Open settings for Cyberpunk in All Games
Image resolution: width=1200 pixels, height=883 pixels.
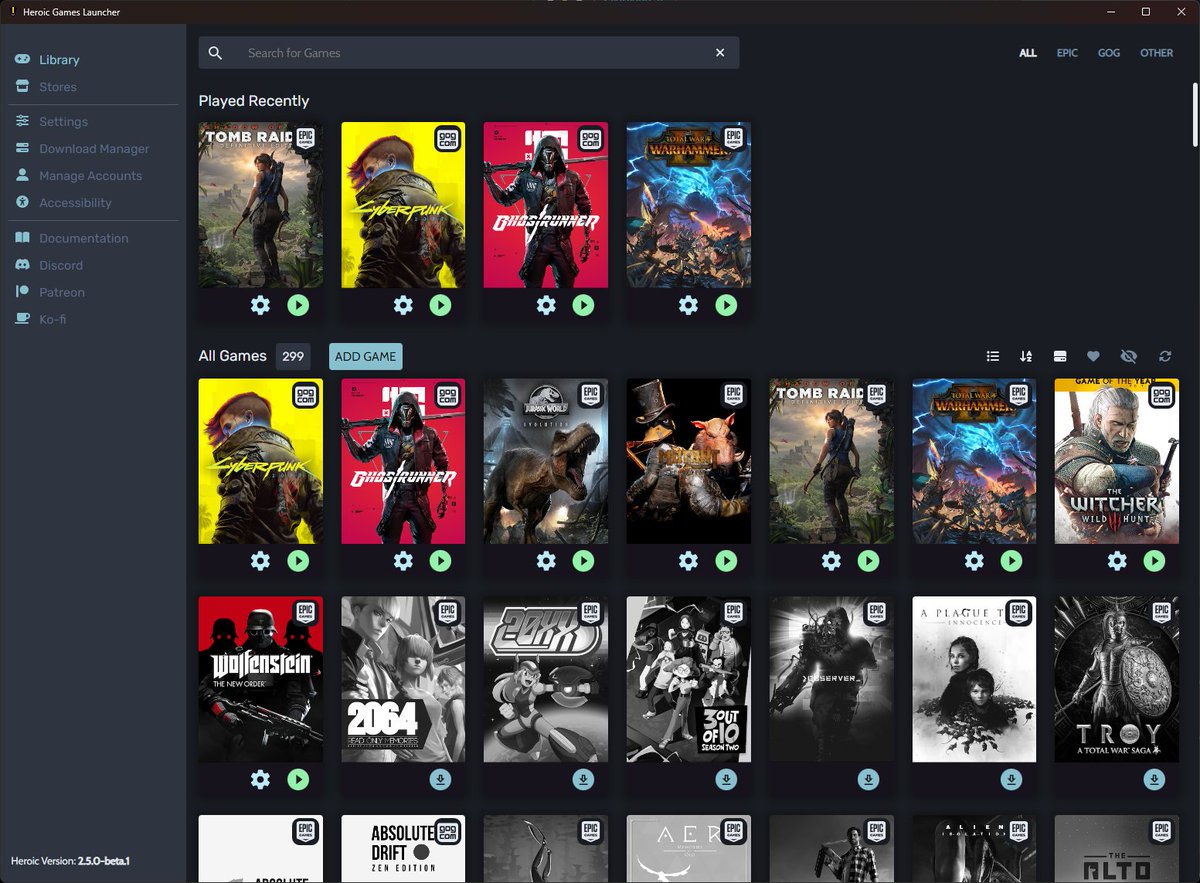pyautogui.click(x=260, y=561)
